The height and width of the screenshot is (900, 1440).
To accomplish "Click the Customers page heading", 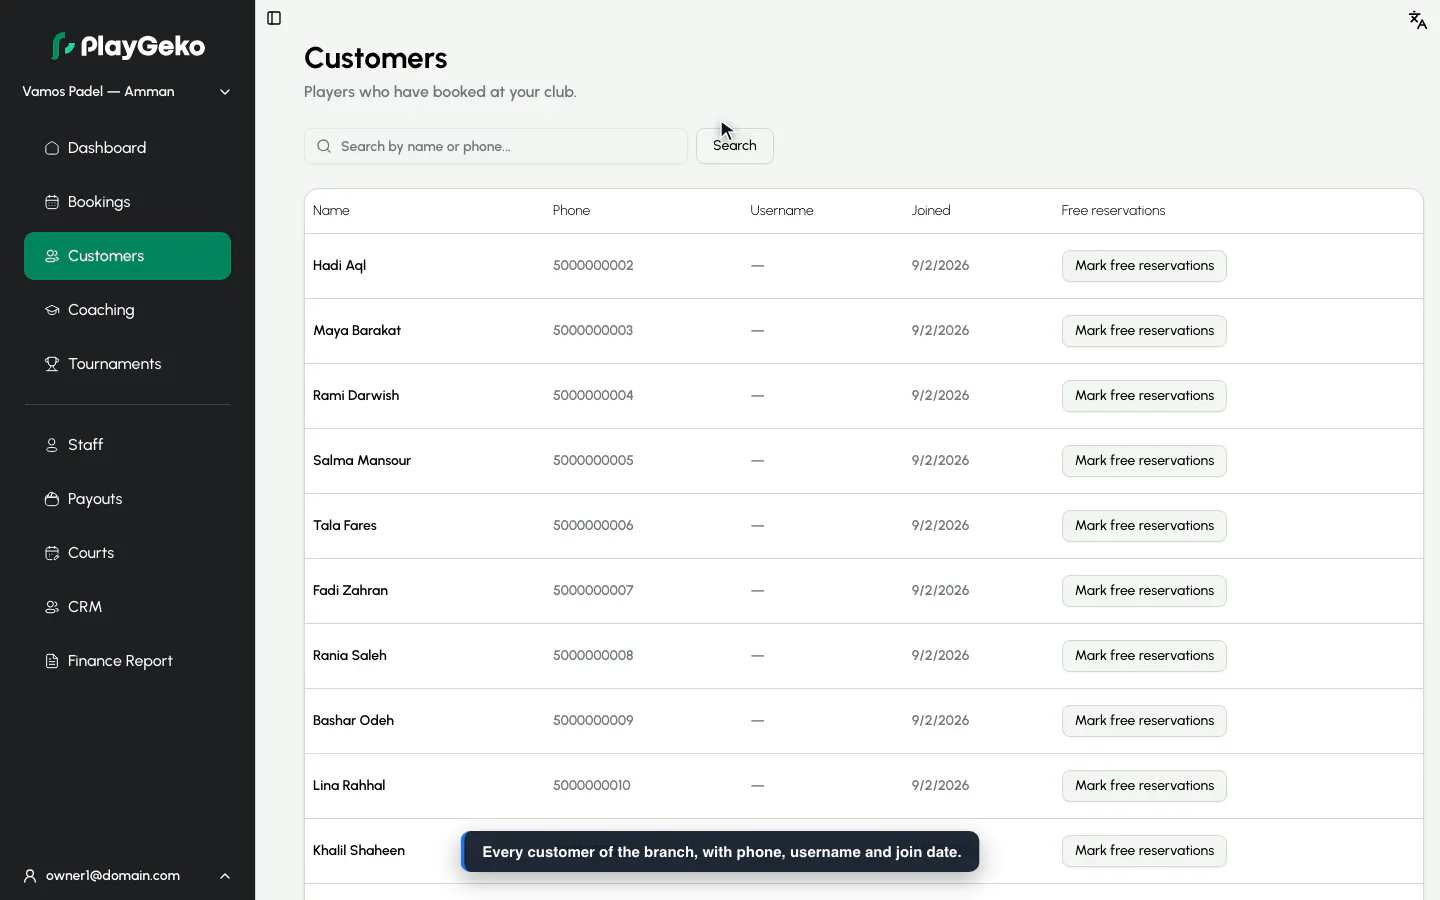I will click(x=376, y=58).
